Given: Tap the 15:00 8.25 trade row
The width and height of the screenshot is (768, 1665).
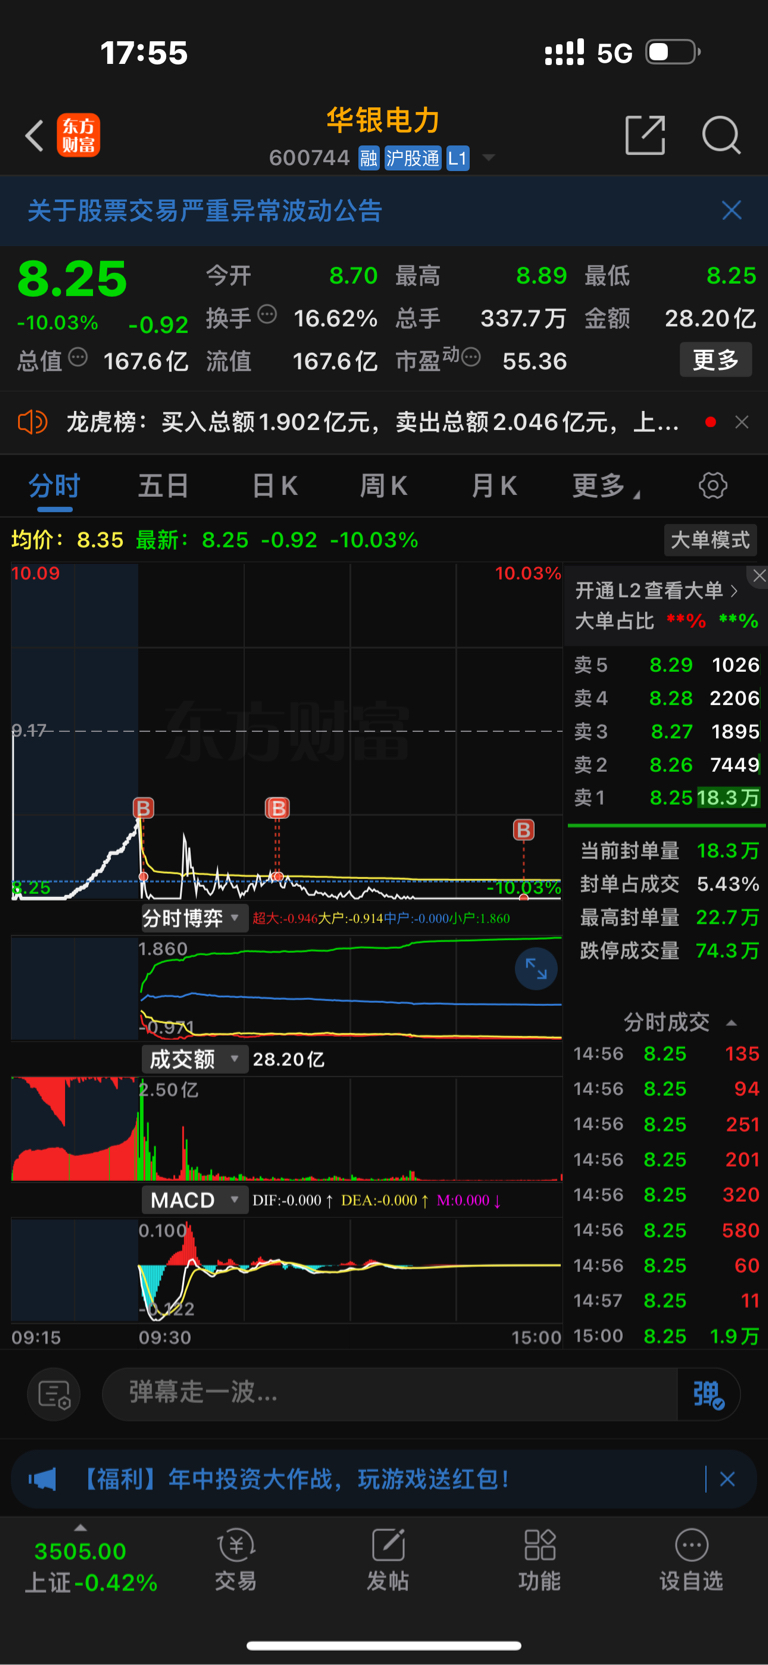Looking at the screenshot, I should (666, 1336).
